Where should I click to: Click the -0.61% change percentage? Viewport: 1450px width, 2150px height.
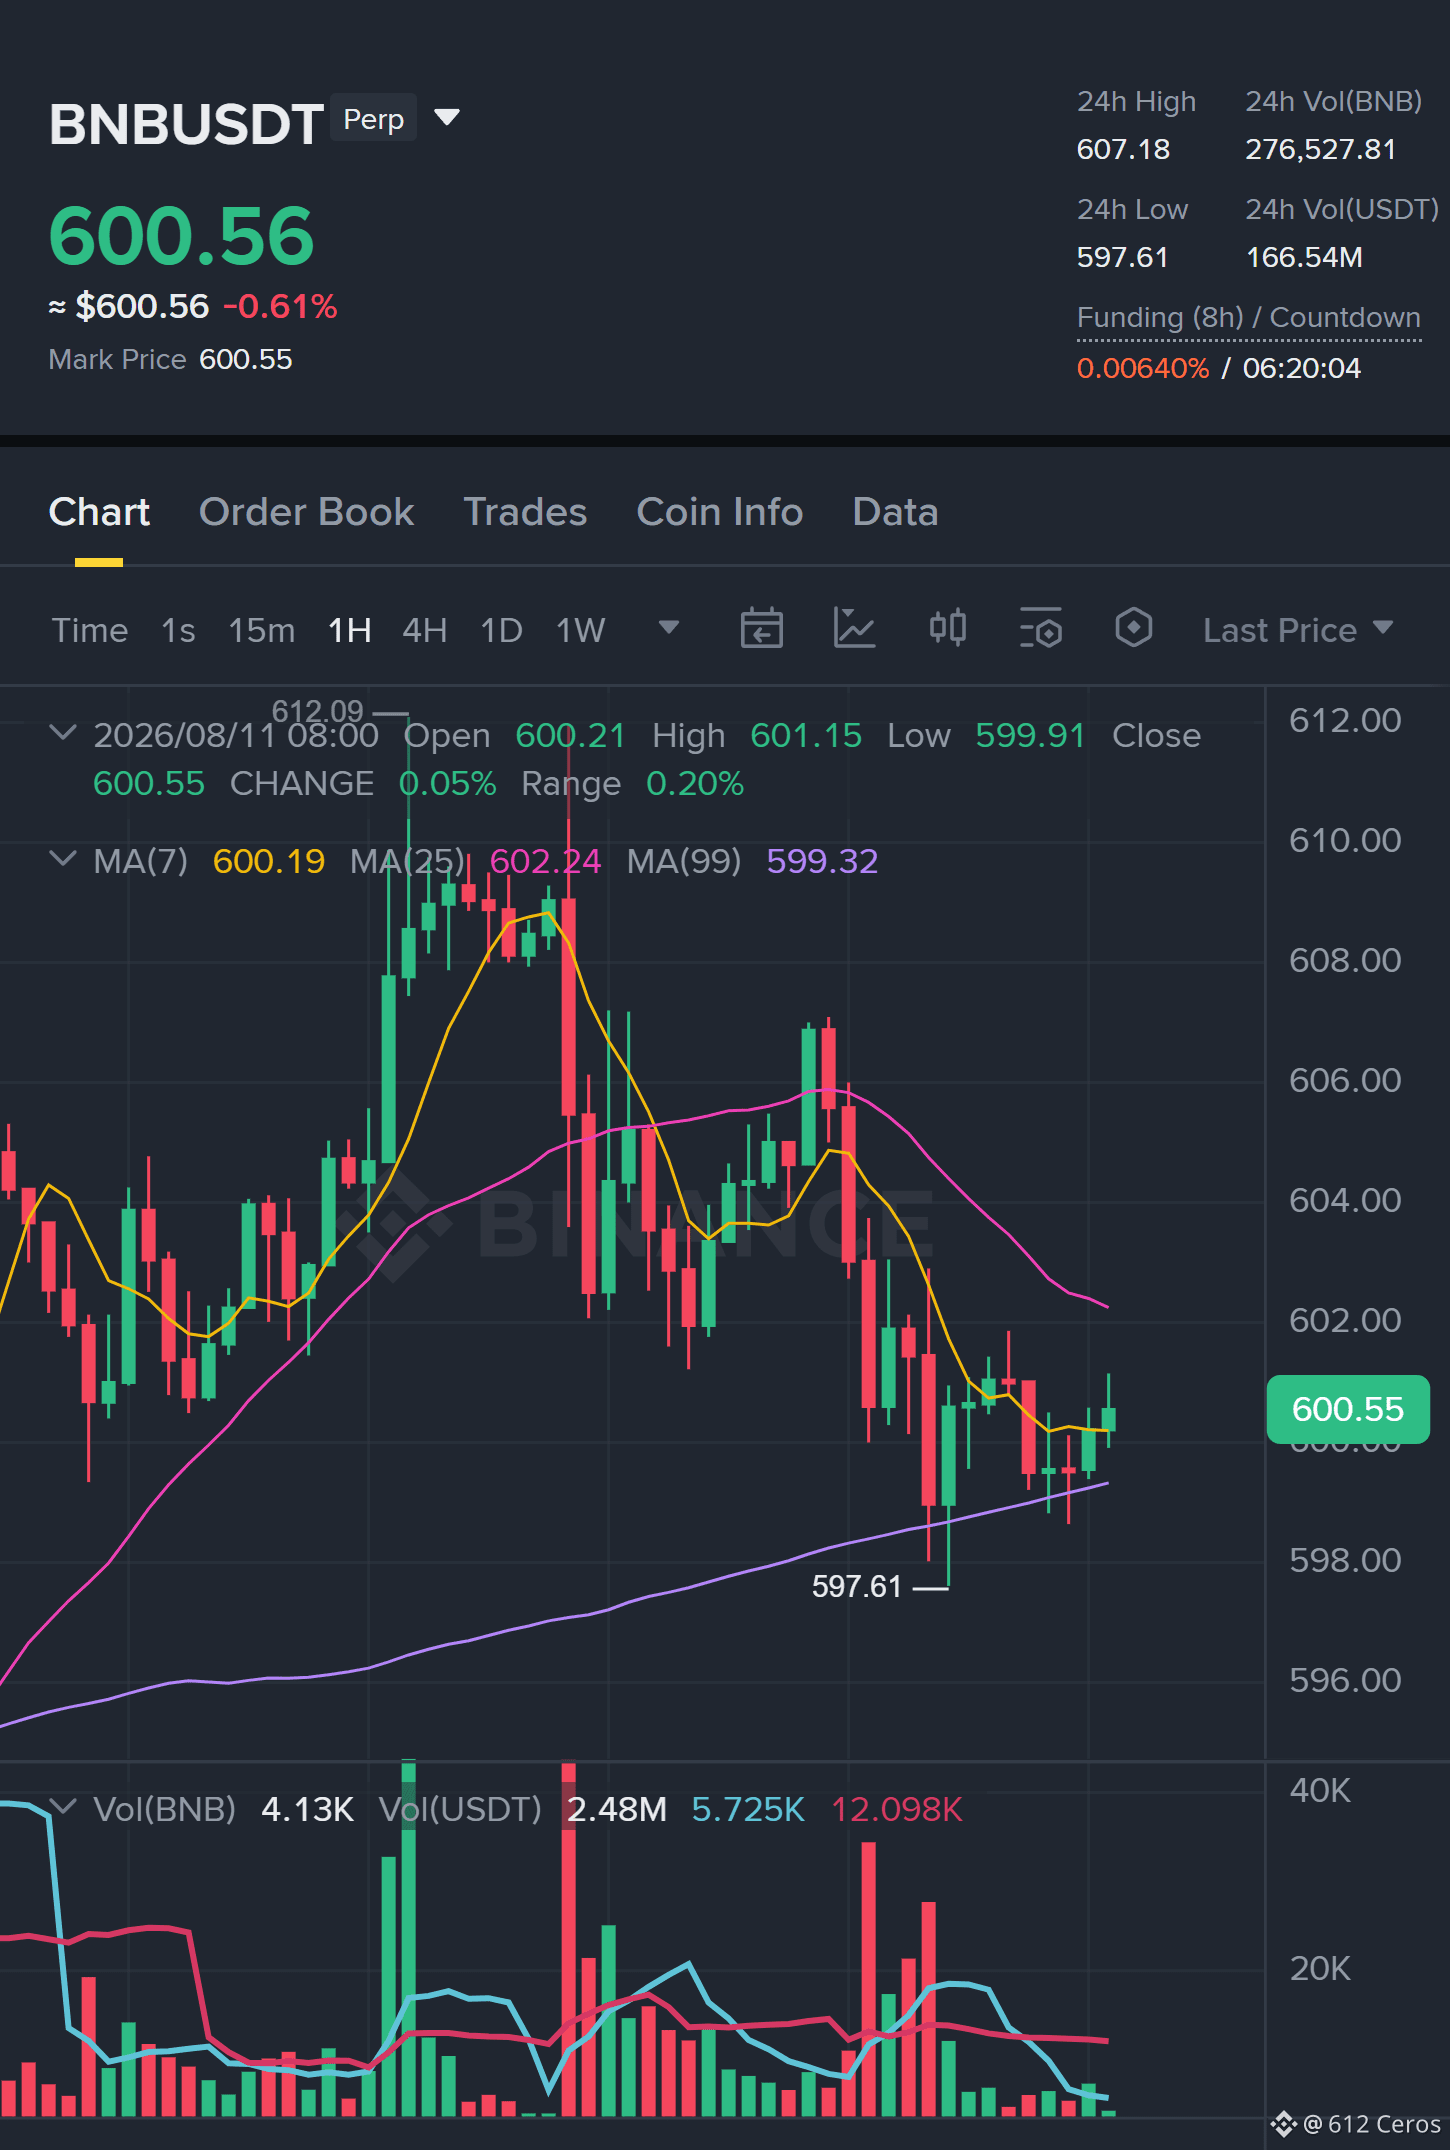point(280,306)
